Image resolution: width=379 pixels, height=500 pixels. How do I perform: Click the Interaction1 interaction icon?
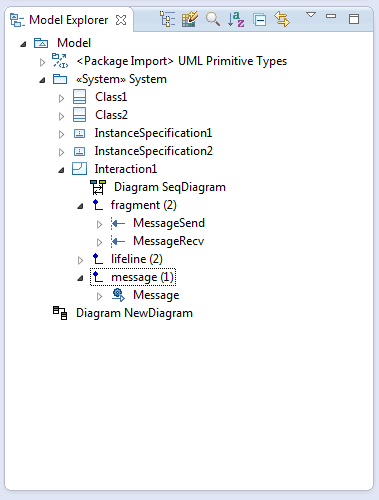pyautogui.click(x=79, y=169)
